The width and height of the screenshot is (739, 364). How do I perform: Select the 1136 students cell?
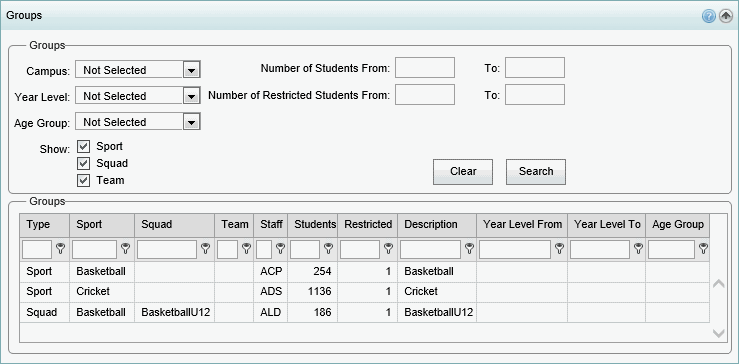(x=312, y=292)
